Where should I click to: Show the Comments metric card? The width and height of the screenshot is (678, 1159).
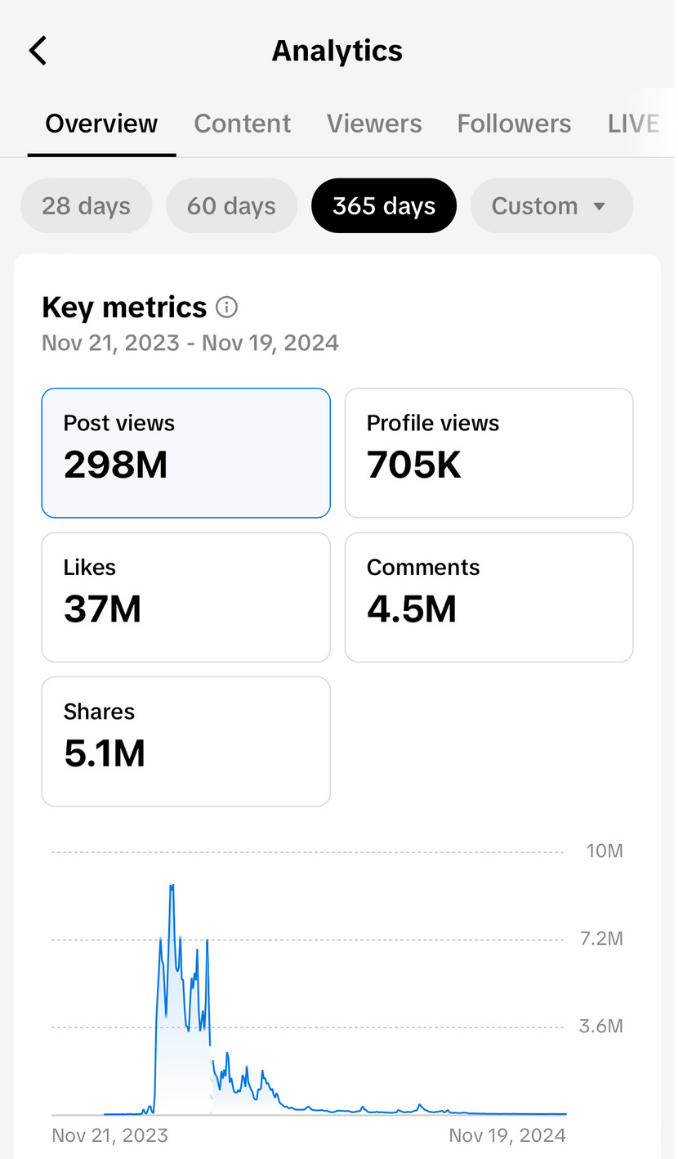[489, 597]
